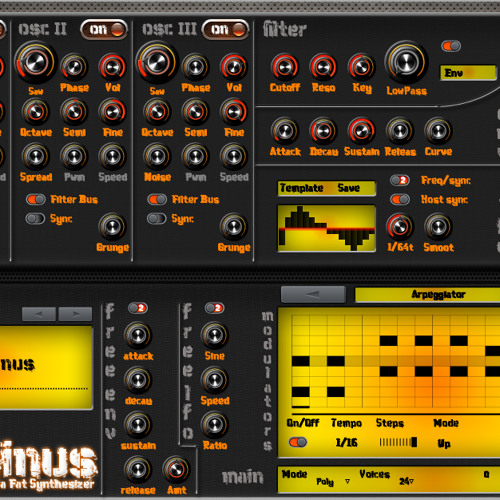Click the OSC II Saw waveform knob
500x500 pixels.
click(x=35, y=62)
